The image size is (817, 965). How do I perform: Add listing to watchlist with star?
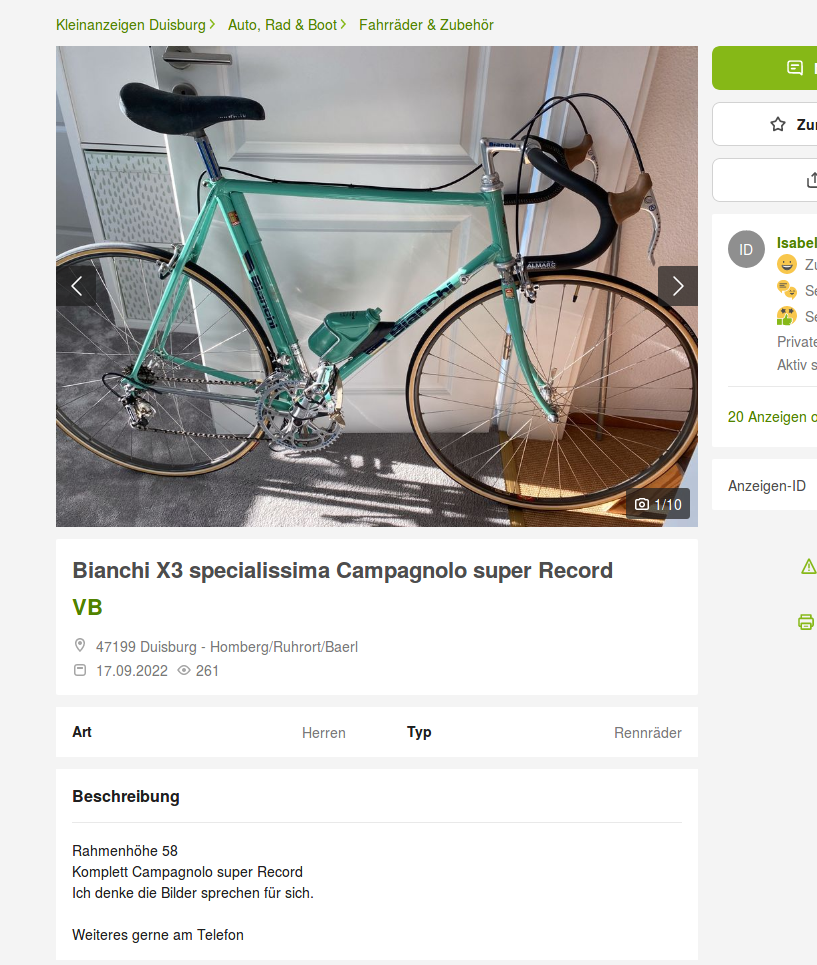click(x=765, y=124)
